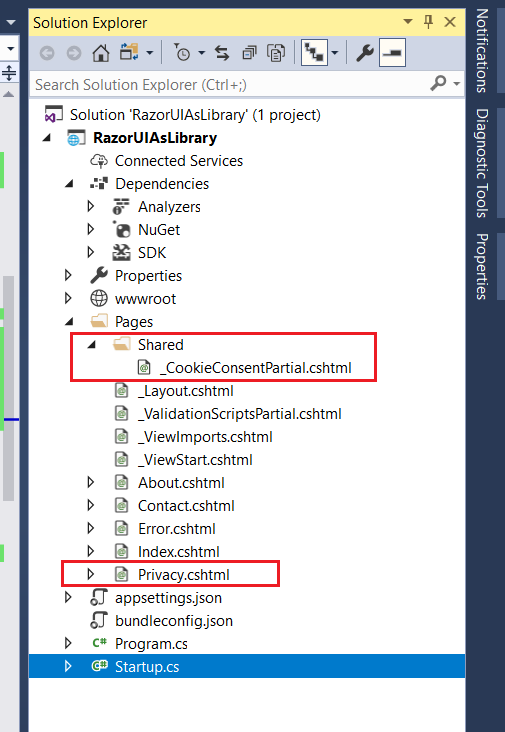Expand the Analyzers dependency node
Screen dimensions: 505x732
click(x=91, y=206)
